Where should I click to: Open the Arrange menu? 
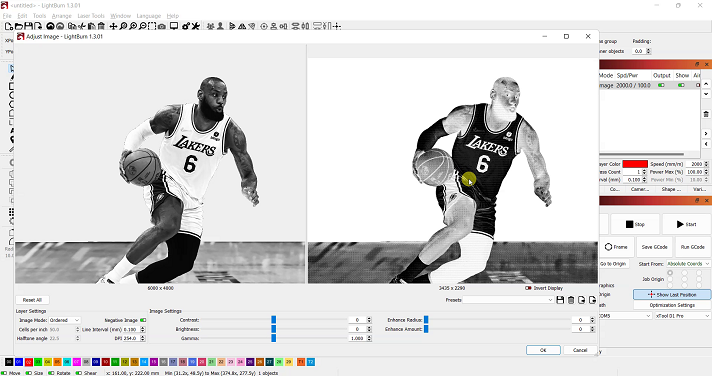[x=62, y=16]
